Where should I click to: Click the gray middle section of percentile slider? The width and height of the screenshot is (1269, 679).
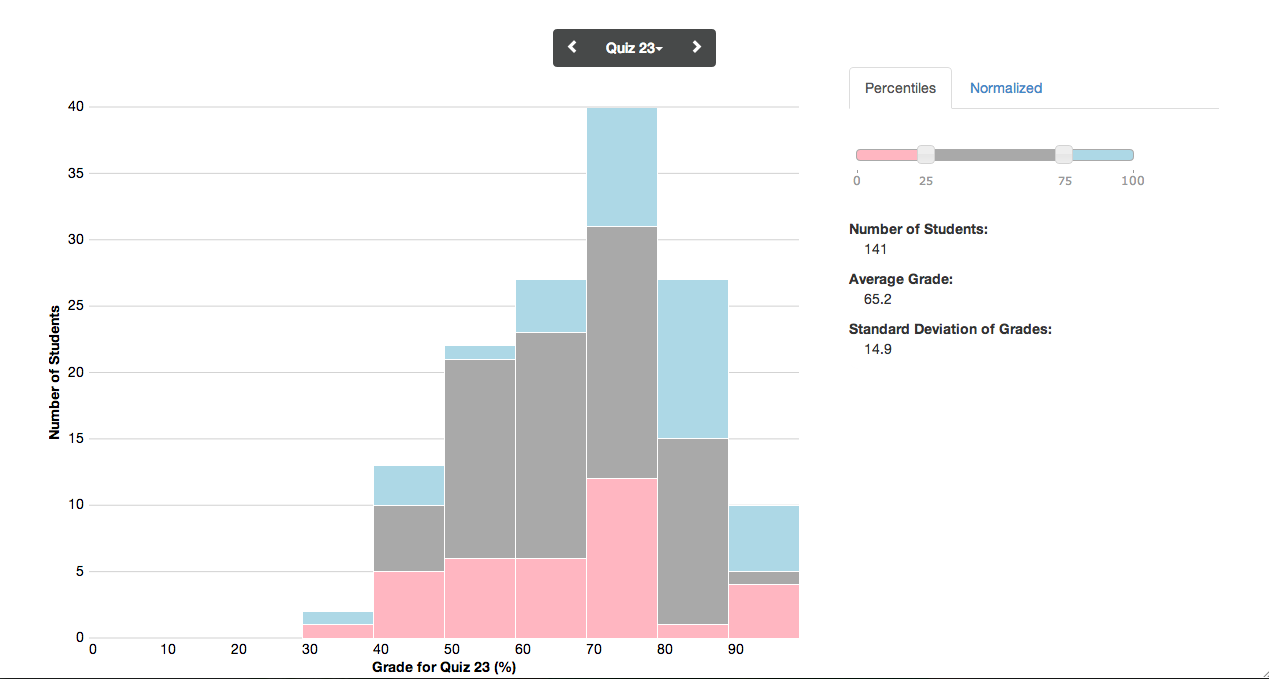(995, 155)
